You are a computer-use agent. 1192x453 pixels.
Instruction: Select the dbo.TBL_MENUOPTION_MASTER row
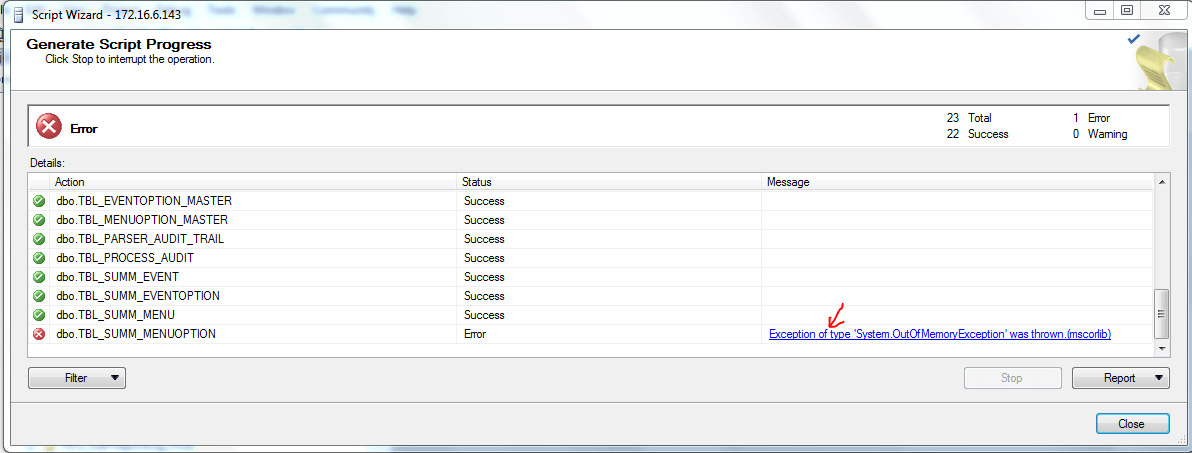[142, 220]
